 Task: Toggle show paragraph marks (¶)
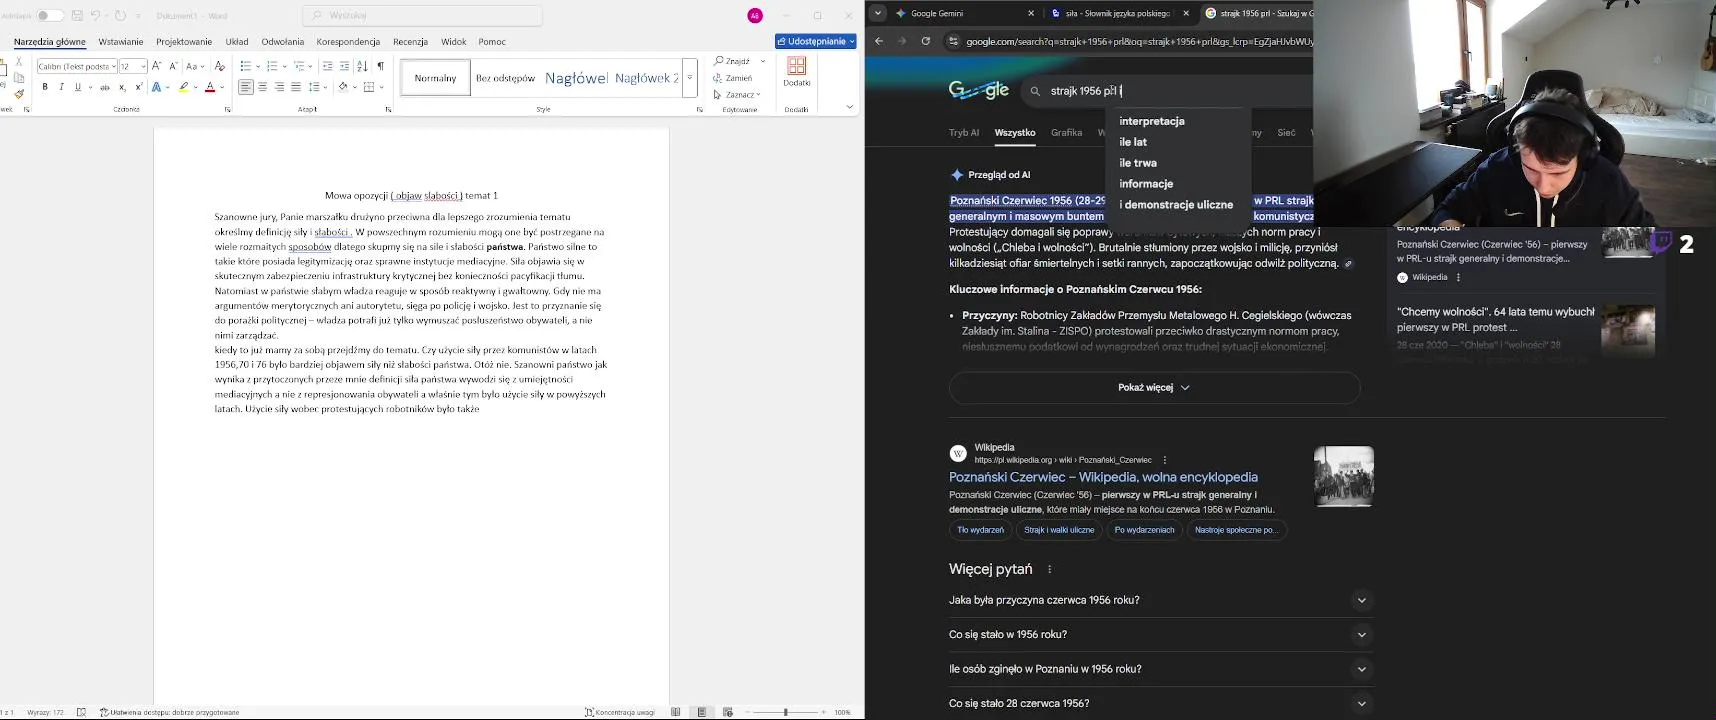tap(380, 66)
